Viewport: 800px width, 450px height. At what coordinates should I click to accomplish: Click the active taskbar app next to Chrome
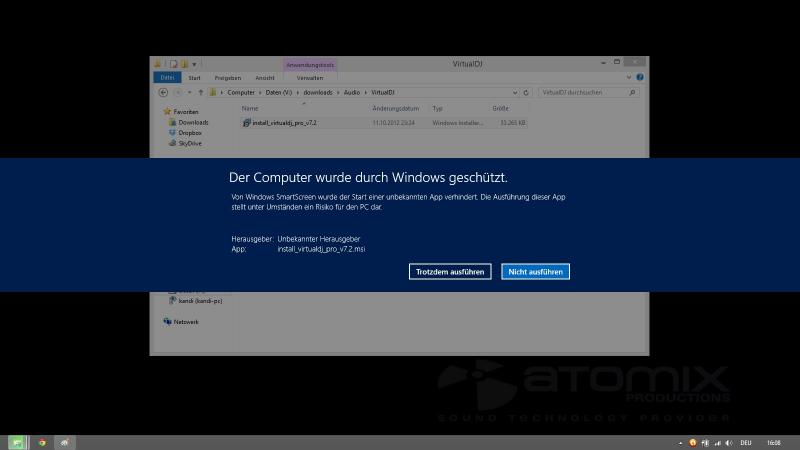(64, 442)
